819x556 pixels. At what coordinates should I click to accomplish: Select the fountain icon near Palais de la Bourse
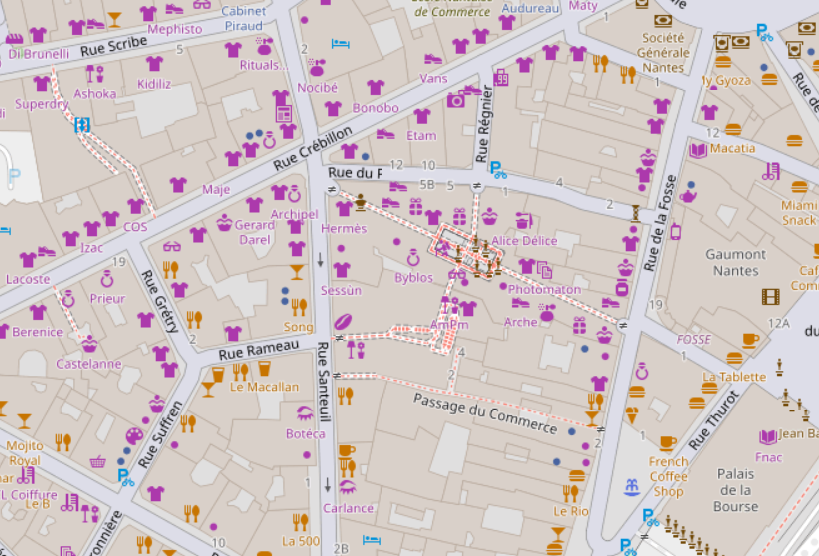point(631,487)
